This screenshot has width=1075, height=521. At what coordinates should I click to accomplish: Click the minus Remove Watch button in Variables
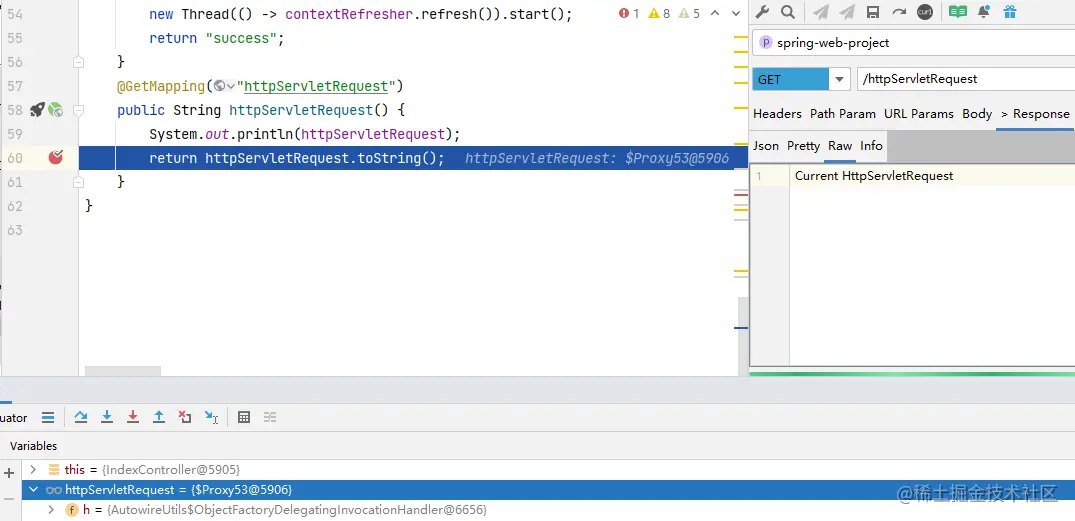pos(9,499)
